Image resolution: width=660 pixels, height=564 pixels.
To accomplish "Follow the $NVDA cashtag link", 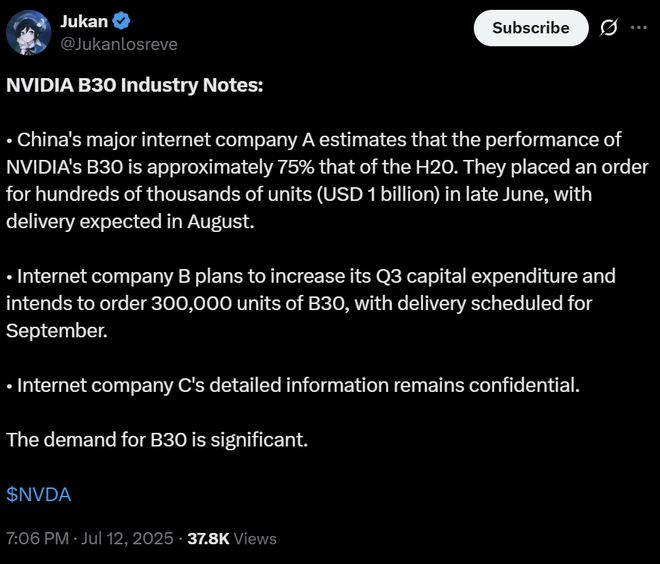I will pyautogui.click(x=39, y=494).
